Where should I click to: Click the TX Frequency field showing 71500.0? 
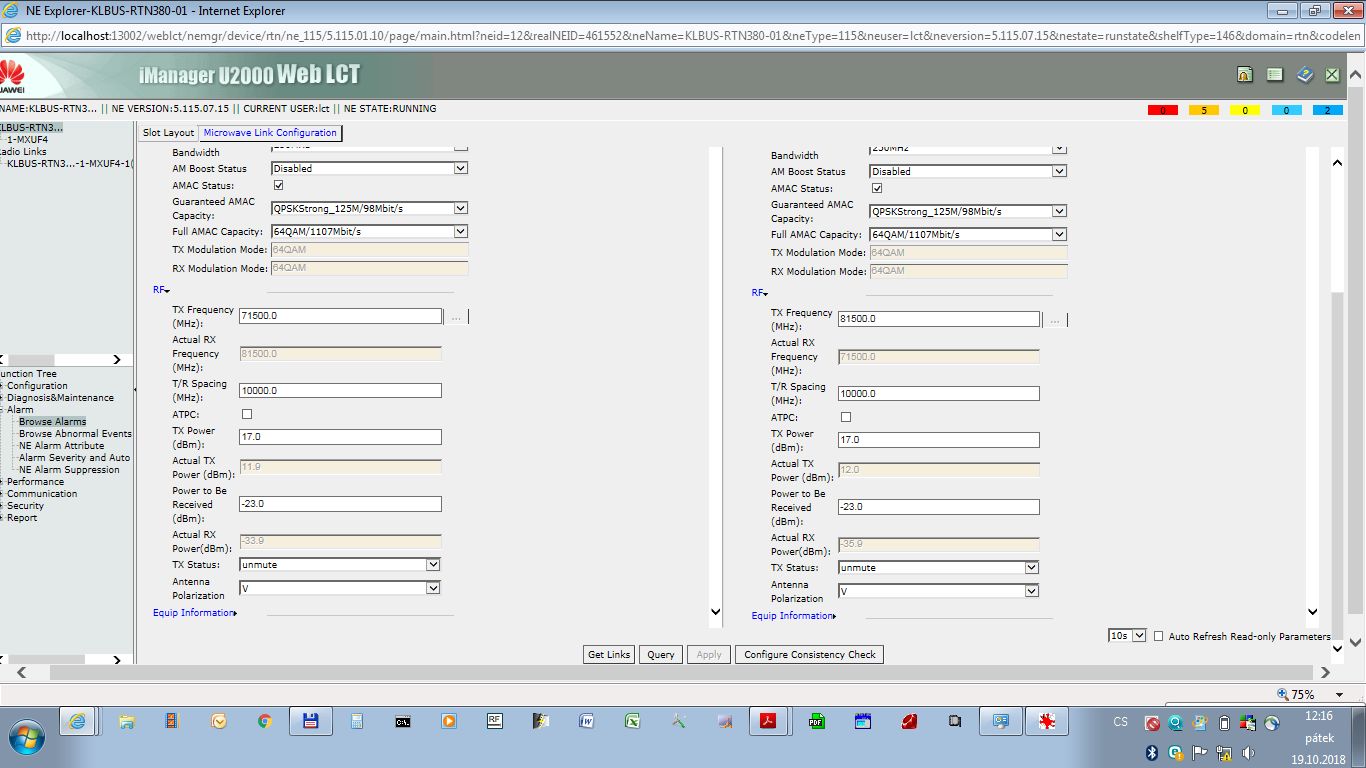coord(340,316)
